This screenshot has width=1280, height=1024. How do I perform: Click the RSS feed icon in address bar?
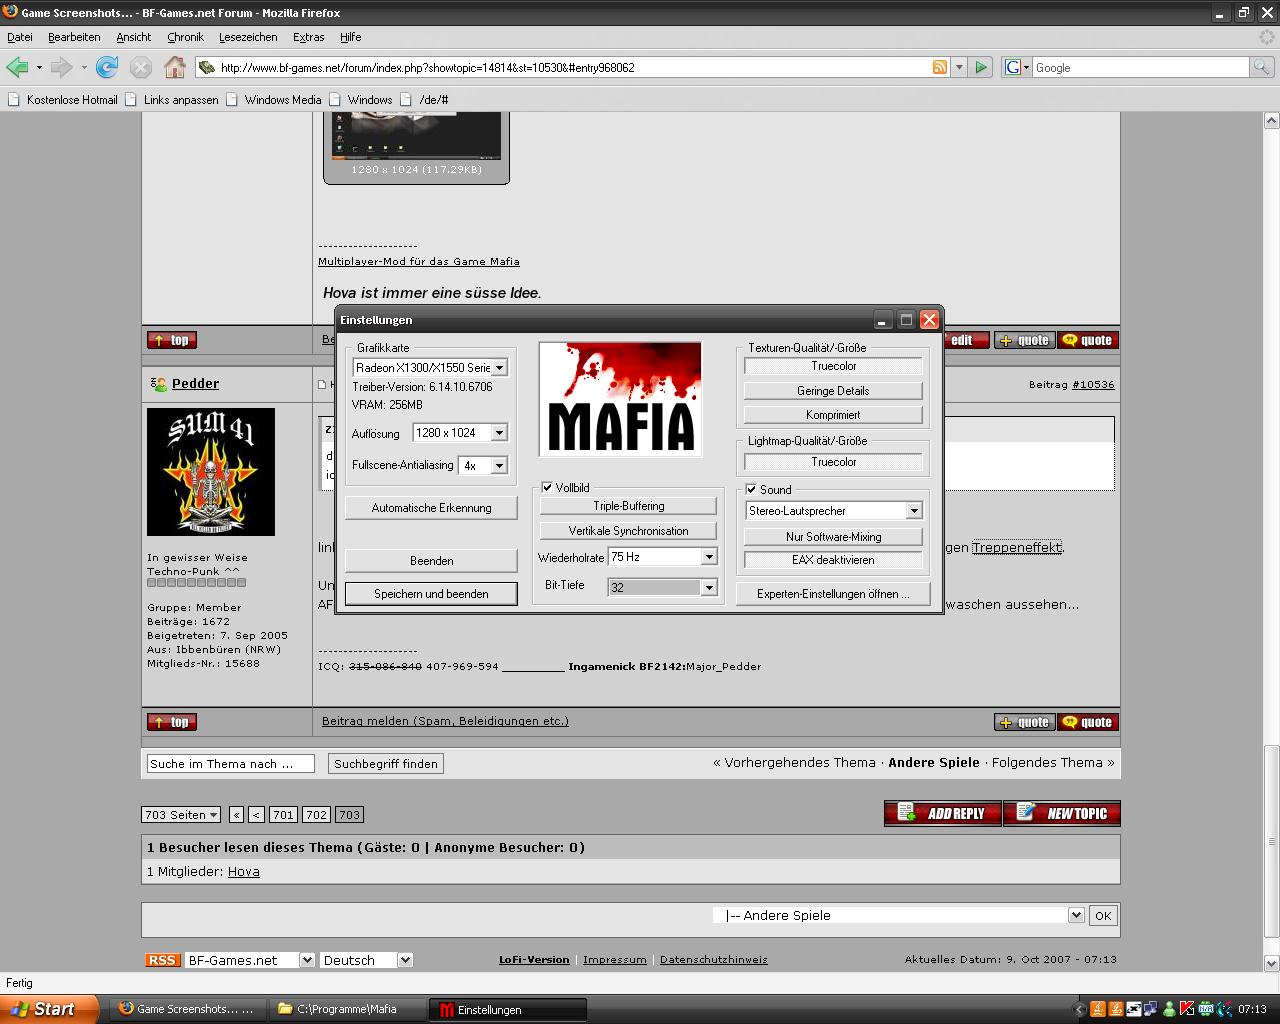(940, 67)
